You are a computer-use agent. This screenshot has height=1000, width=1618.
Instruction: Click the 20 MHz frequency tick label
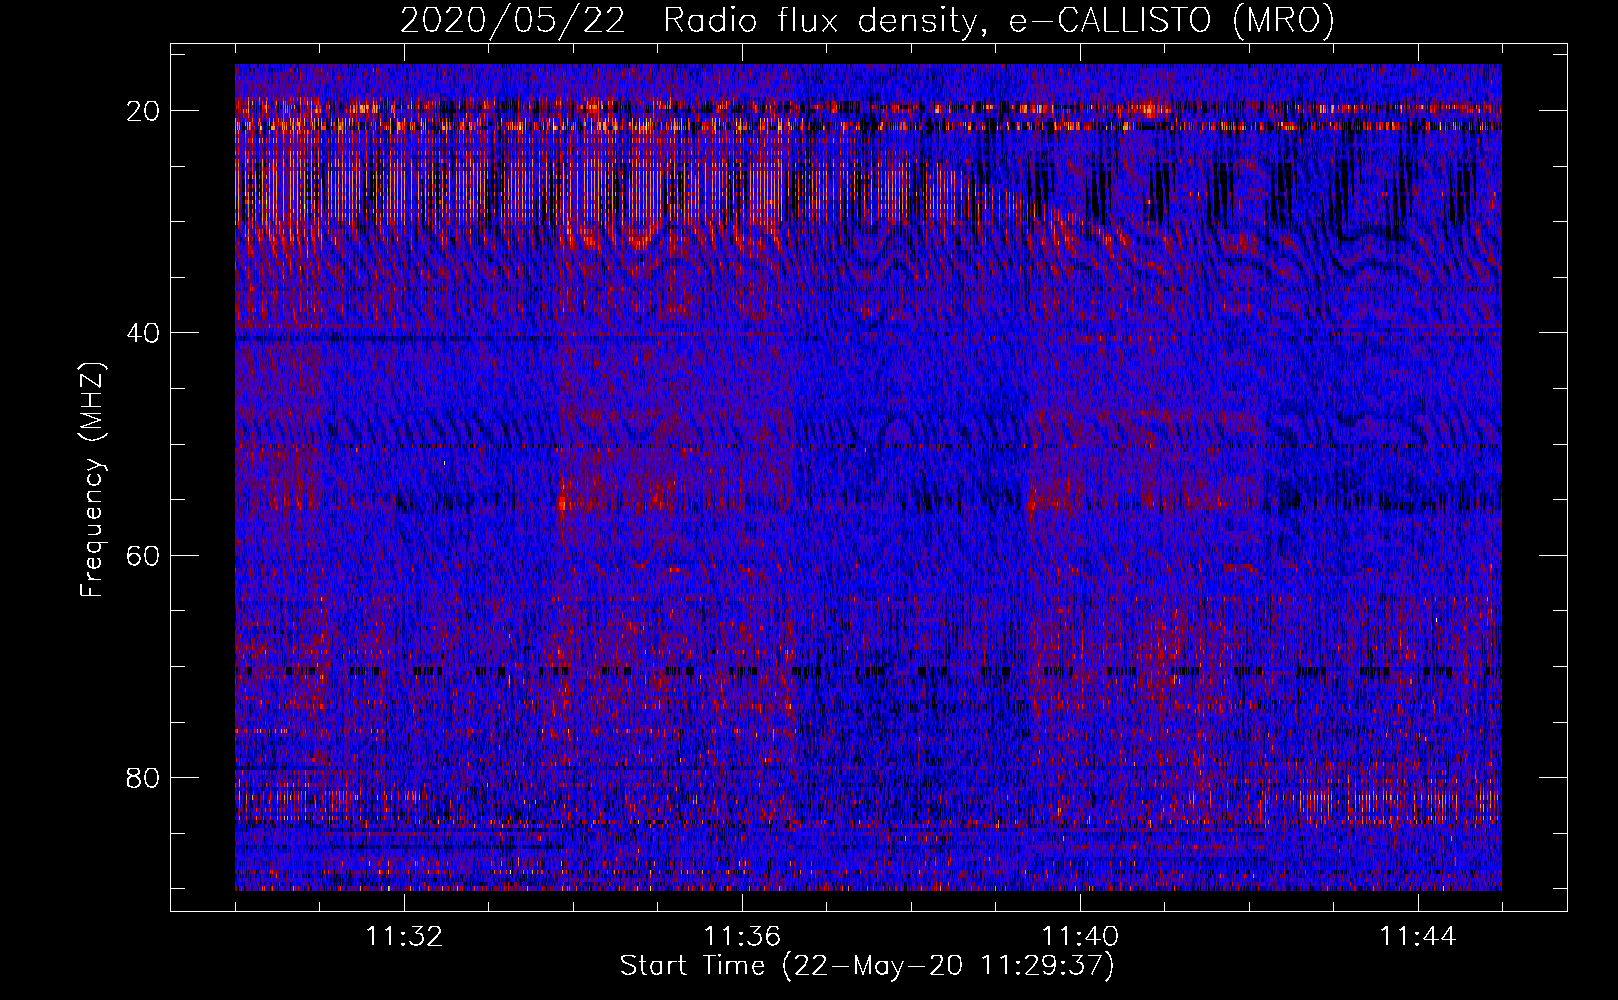[144, 111]
